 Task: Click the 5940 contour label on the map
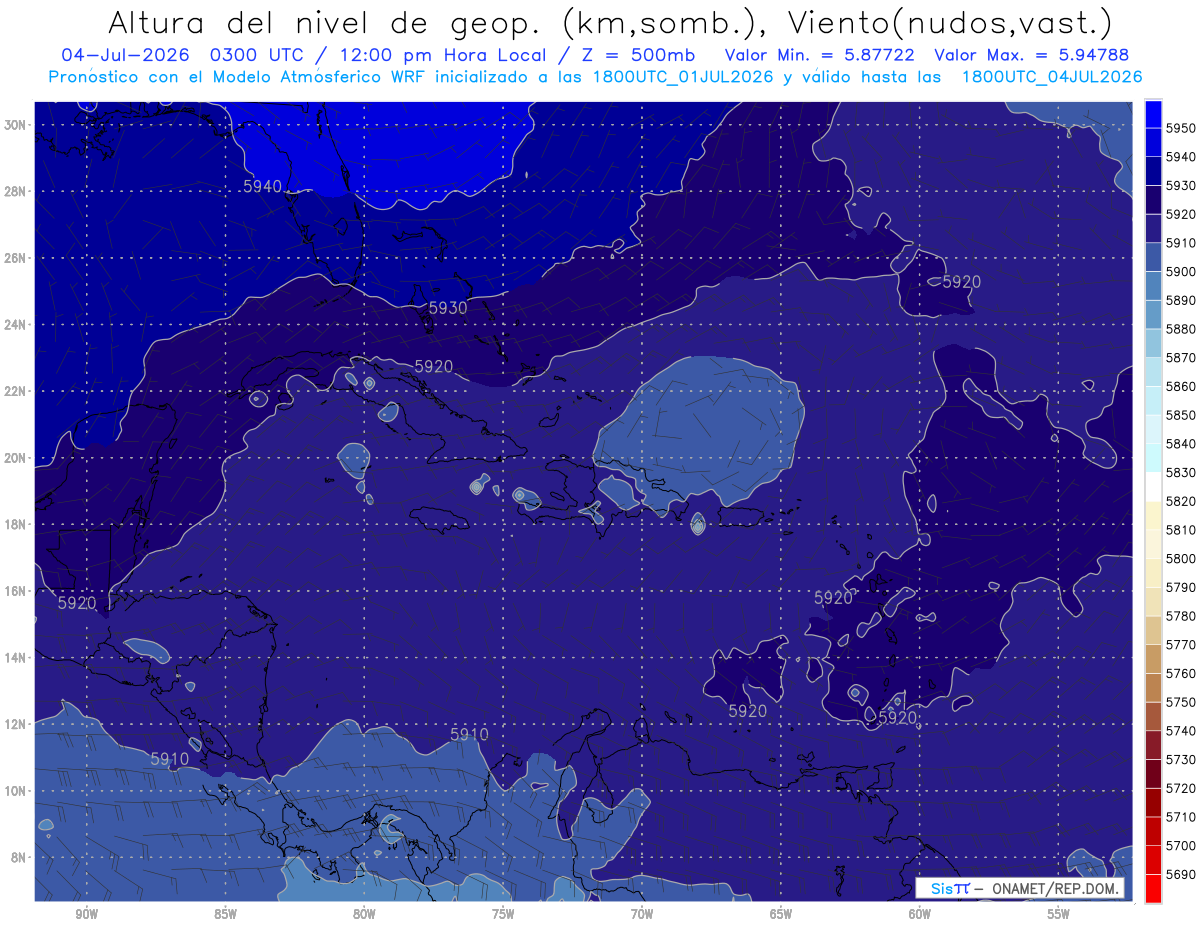262,186
